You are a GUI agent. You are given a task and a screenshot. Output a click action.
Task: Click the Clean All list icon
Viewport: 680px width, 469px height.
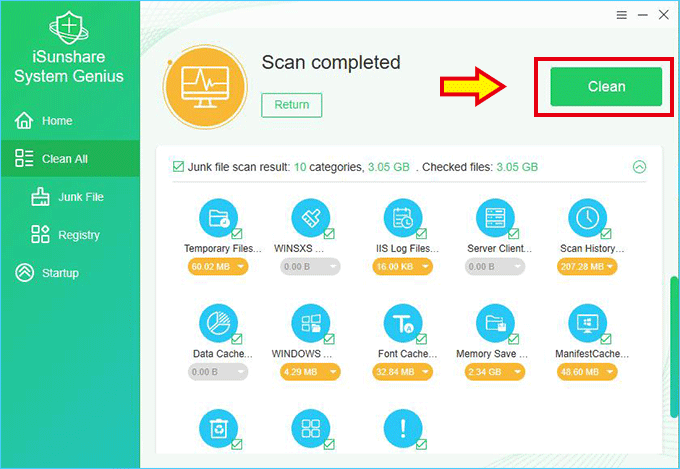24,158
